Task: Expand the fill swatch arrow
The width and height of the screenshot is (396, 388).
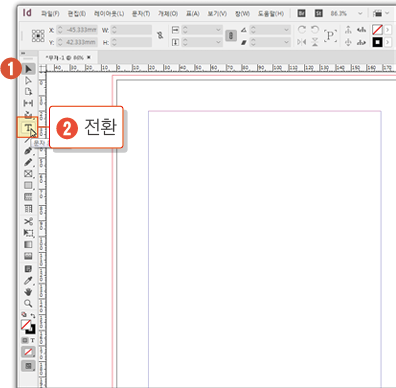Action: [x=388, y=30]
